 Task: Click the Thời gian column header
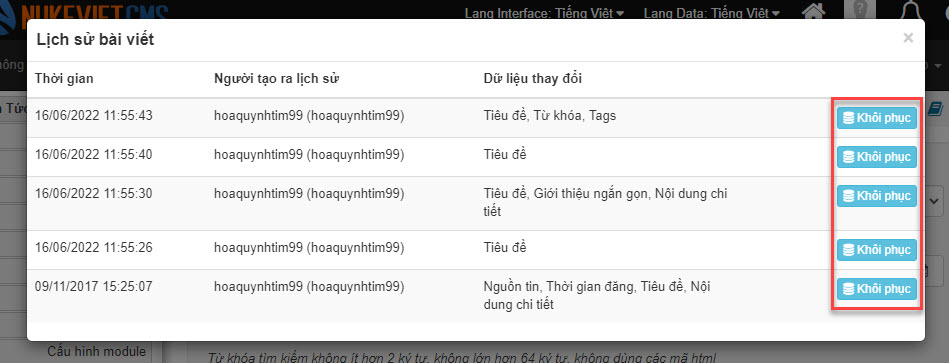(x=64, y=79)
